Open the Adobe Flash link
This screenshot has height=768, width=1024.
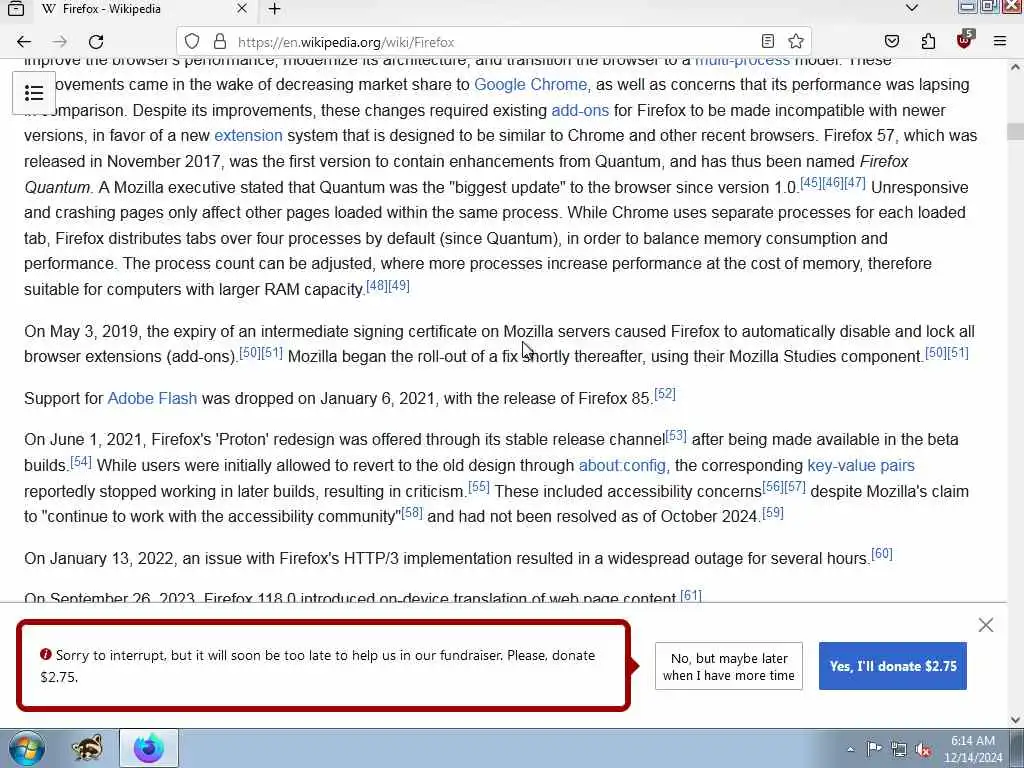click(152, 398)
